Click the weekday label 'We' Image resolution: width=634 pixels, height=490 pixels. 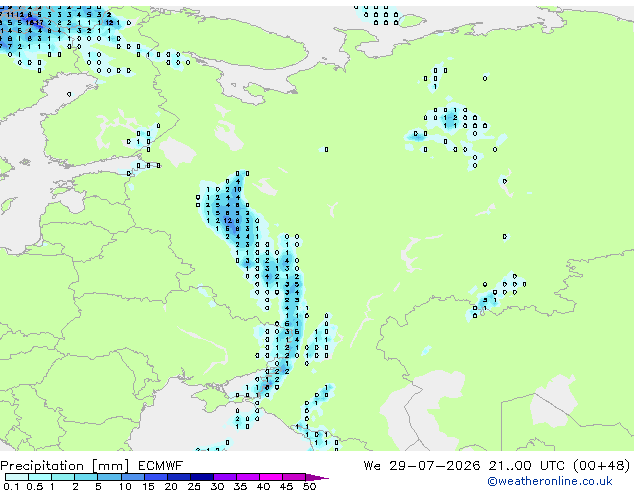pos(372,466)
